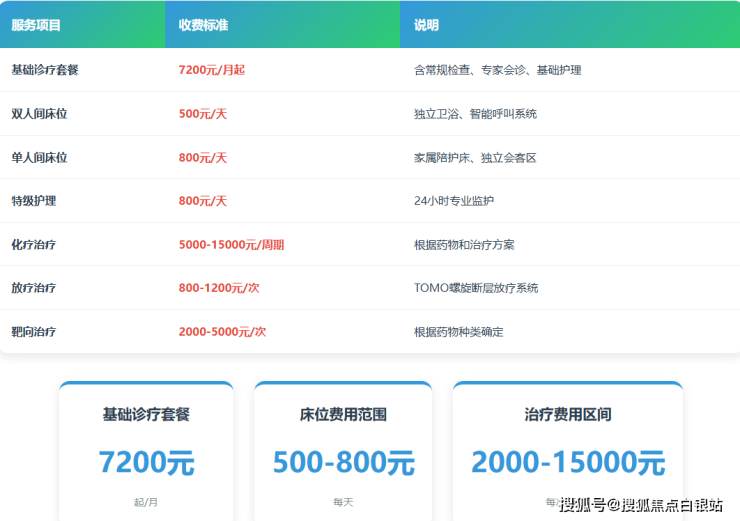
Task: Click the 说明 column header
Action: [x=426, y=25]
